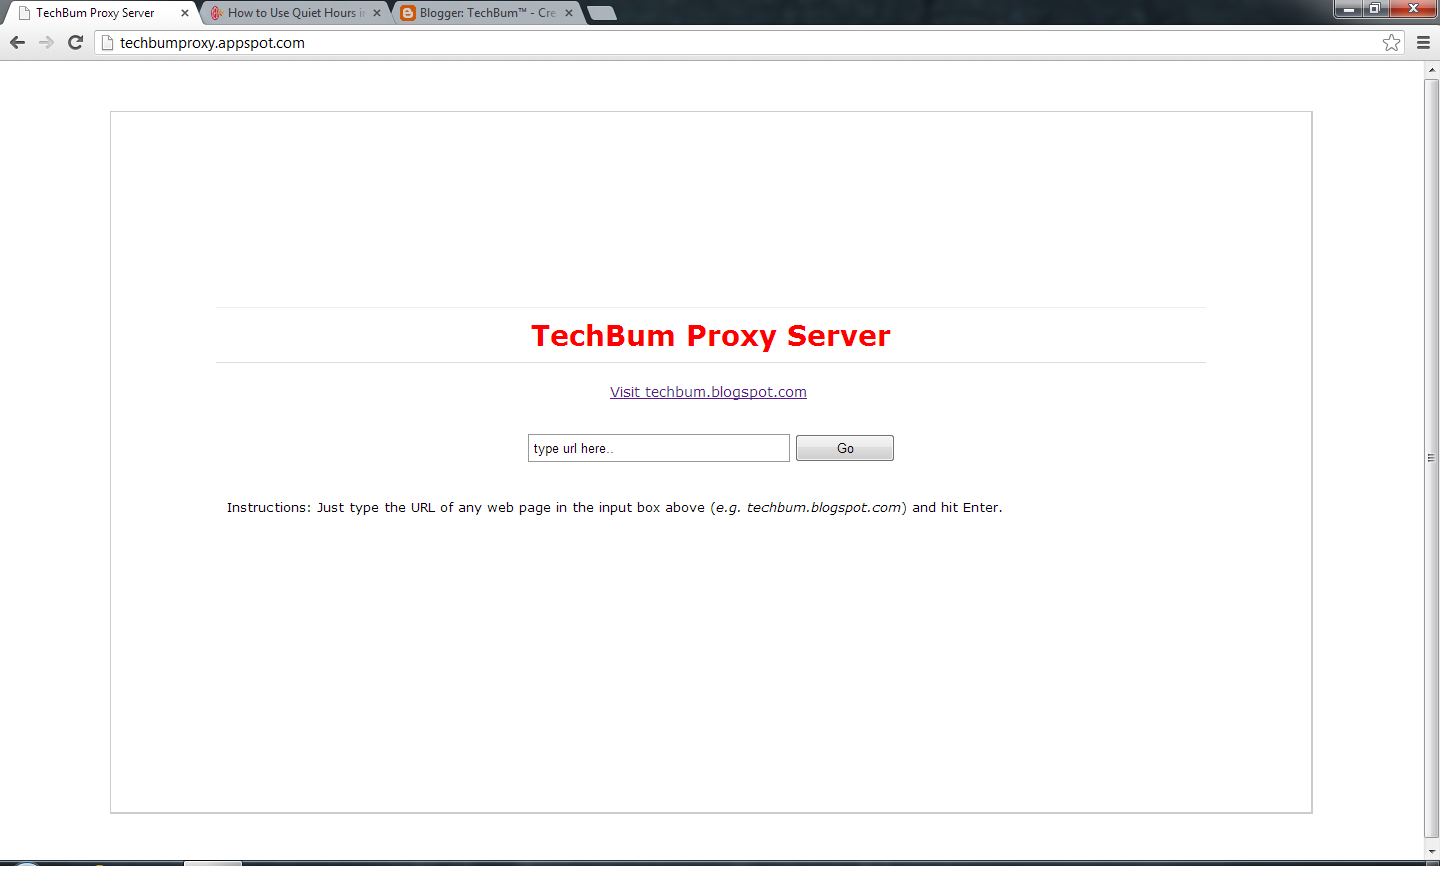The height and width of the screenshot is (872, 1440).
Task: Open a new tab with the new-tab button
Action: pyautogui.click(x=602, y=13)
